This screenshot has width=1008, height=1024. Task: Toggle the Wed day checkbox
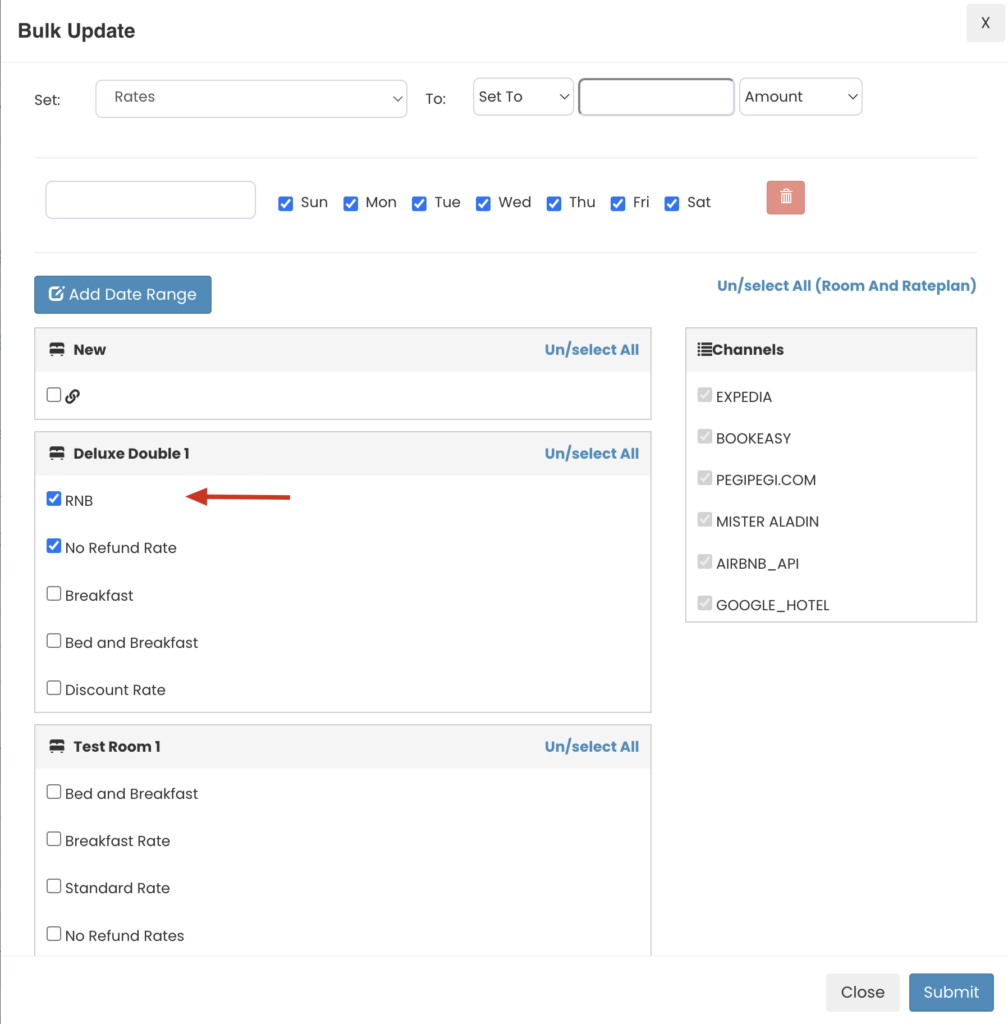pos(483,203)
